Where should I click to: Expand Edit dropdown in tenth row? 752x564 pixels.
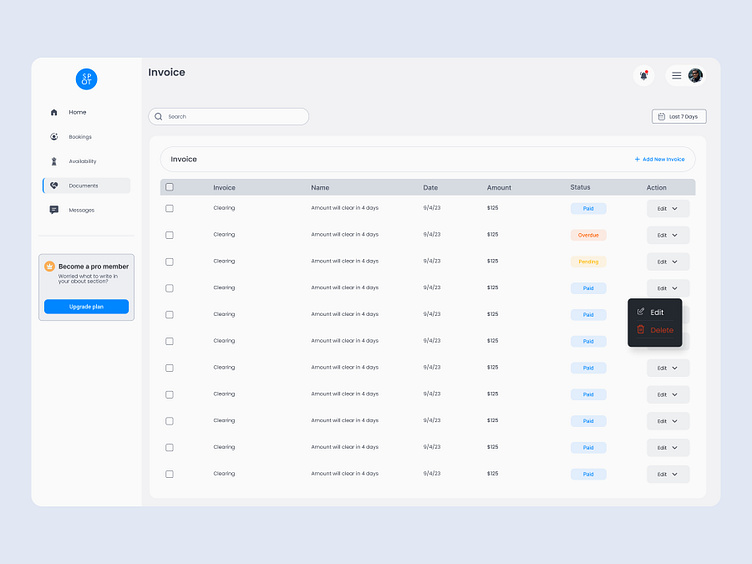pos(668,447)
